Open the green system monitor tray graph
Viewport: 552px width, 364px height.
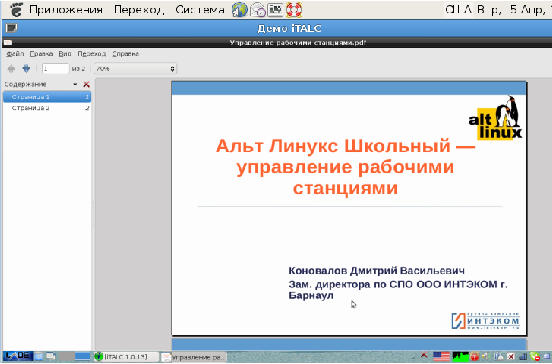click(460, 357)
